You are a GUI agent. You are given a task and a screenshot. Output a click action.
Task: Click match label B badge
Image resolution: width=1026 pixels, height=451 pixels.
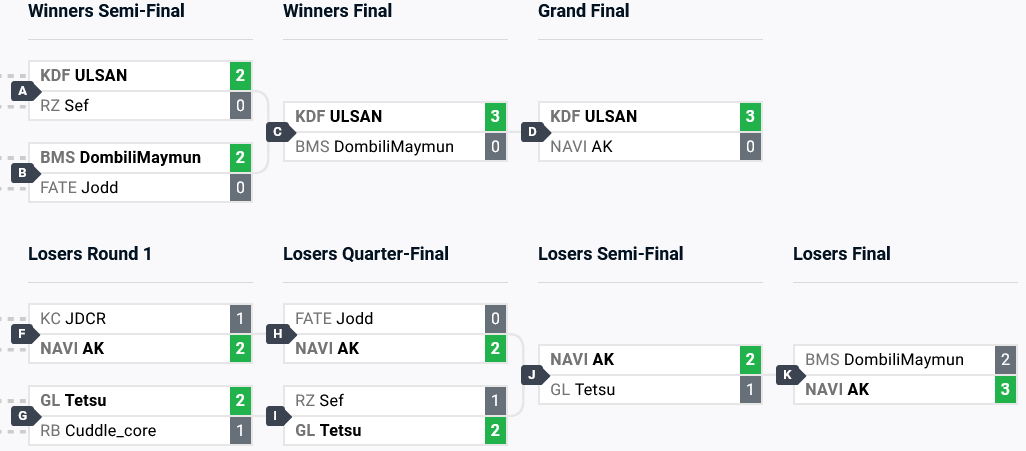point(22,173)
